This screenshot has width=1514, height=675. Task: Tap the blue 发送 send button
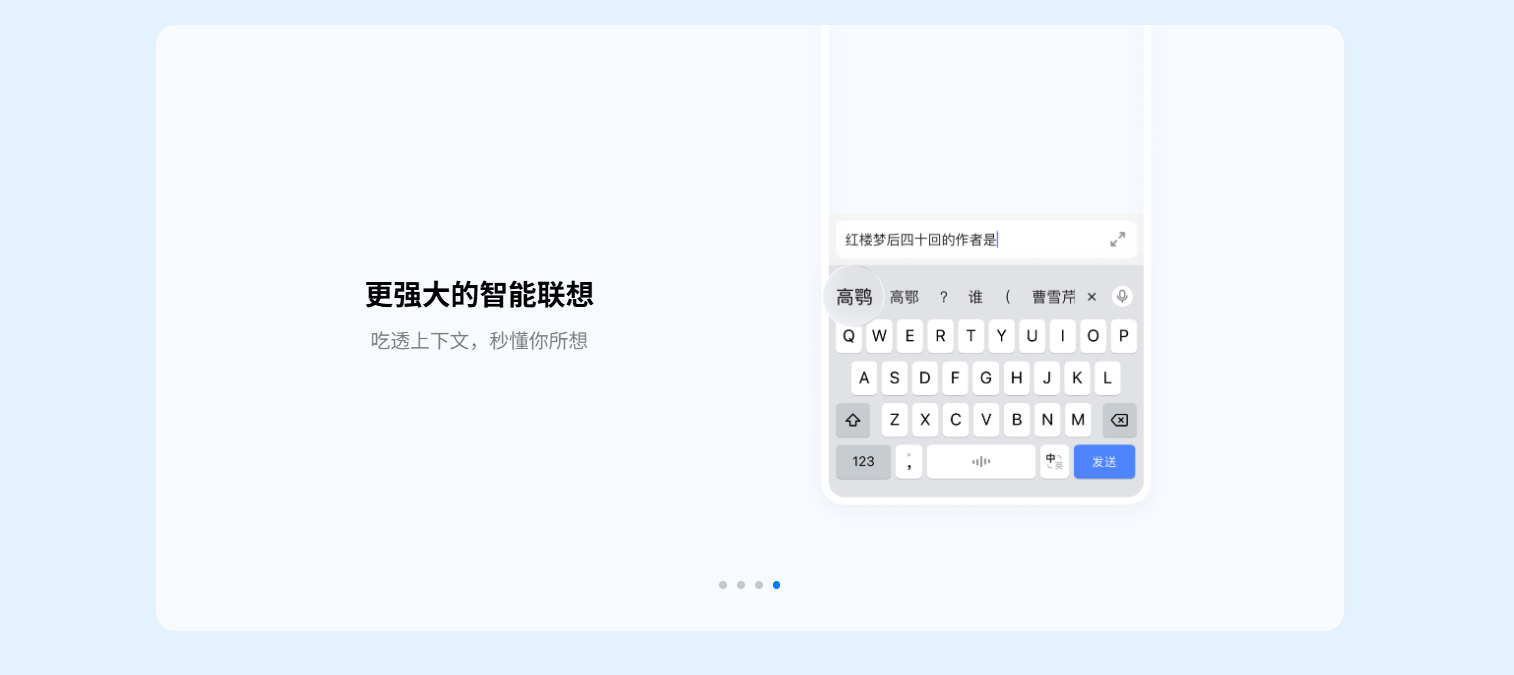coord(1104,461)
